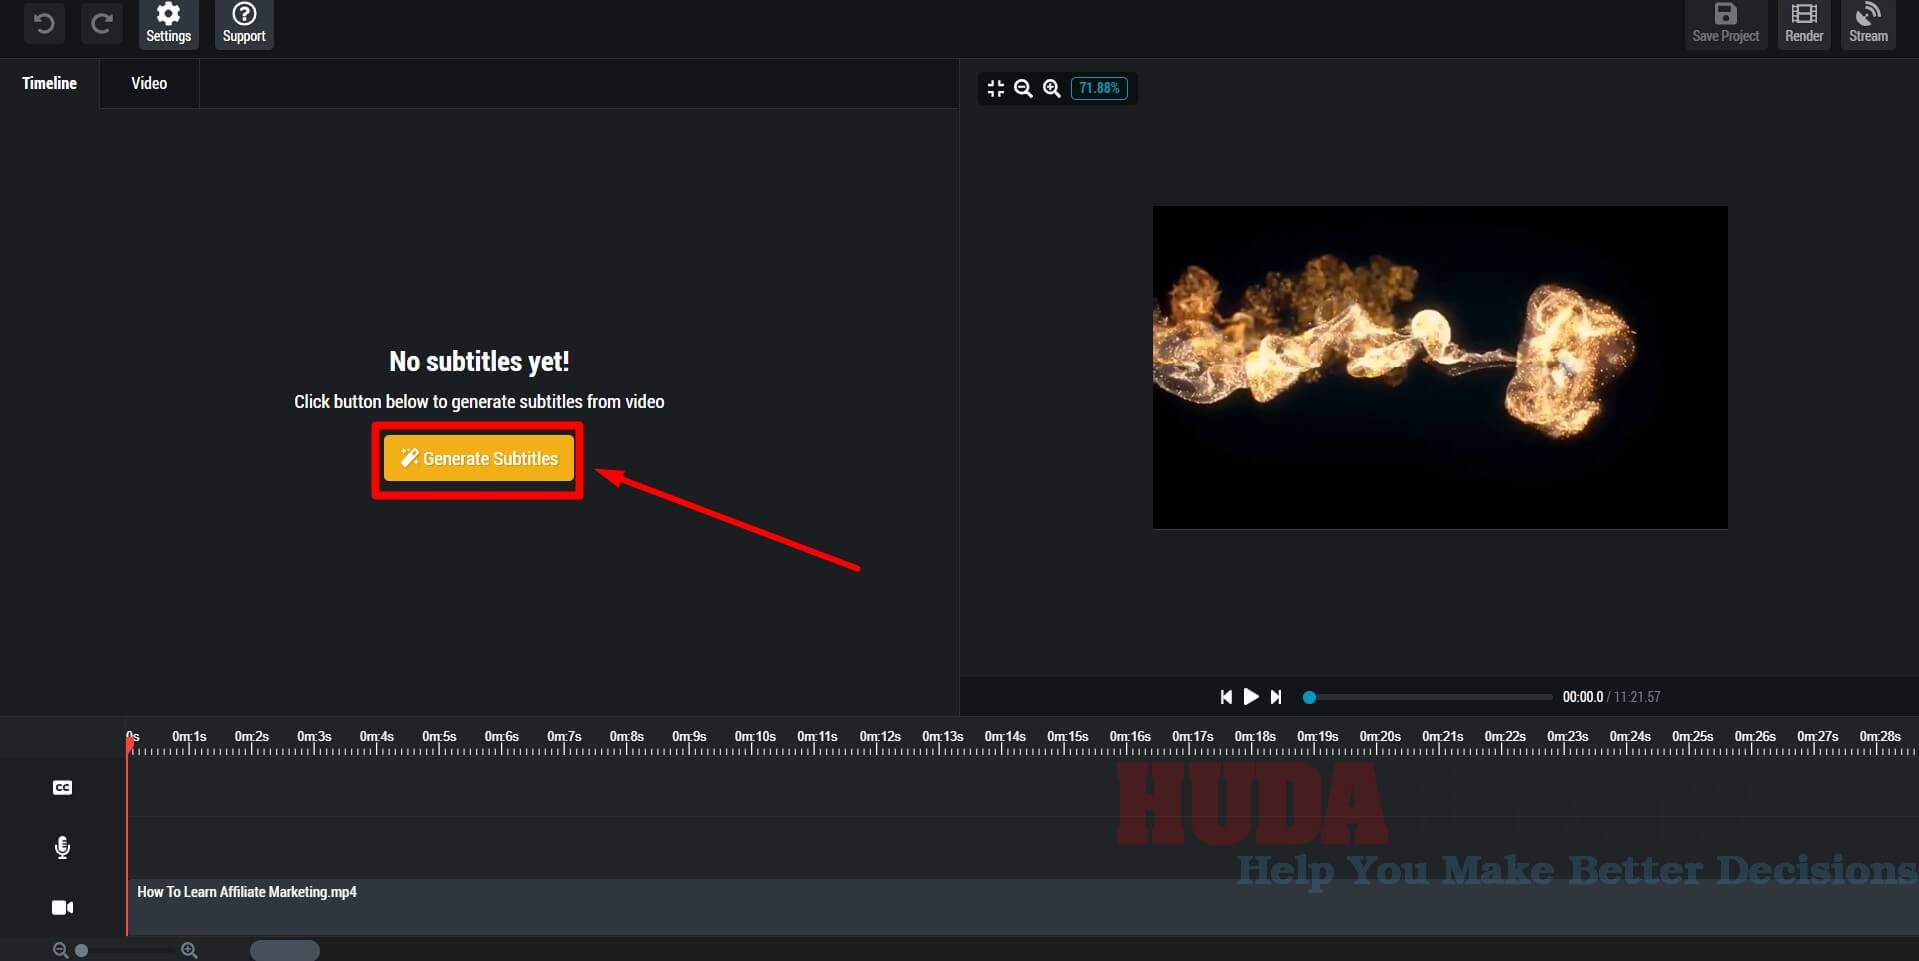
Task: Open Settings from the top toolbar
Action: coord(168,24)
